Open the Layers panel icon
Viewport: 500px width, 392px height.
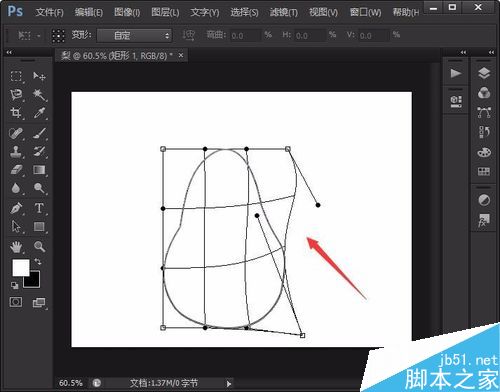click(484, 73)
